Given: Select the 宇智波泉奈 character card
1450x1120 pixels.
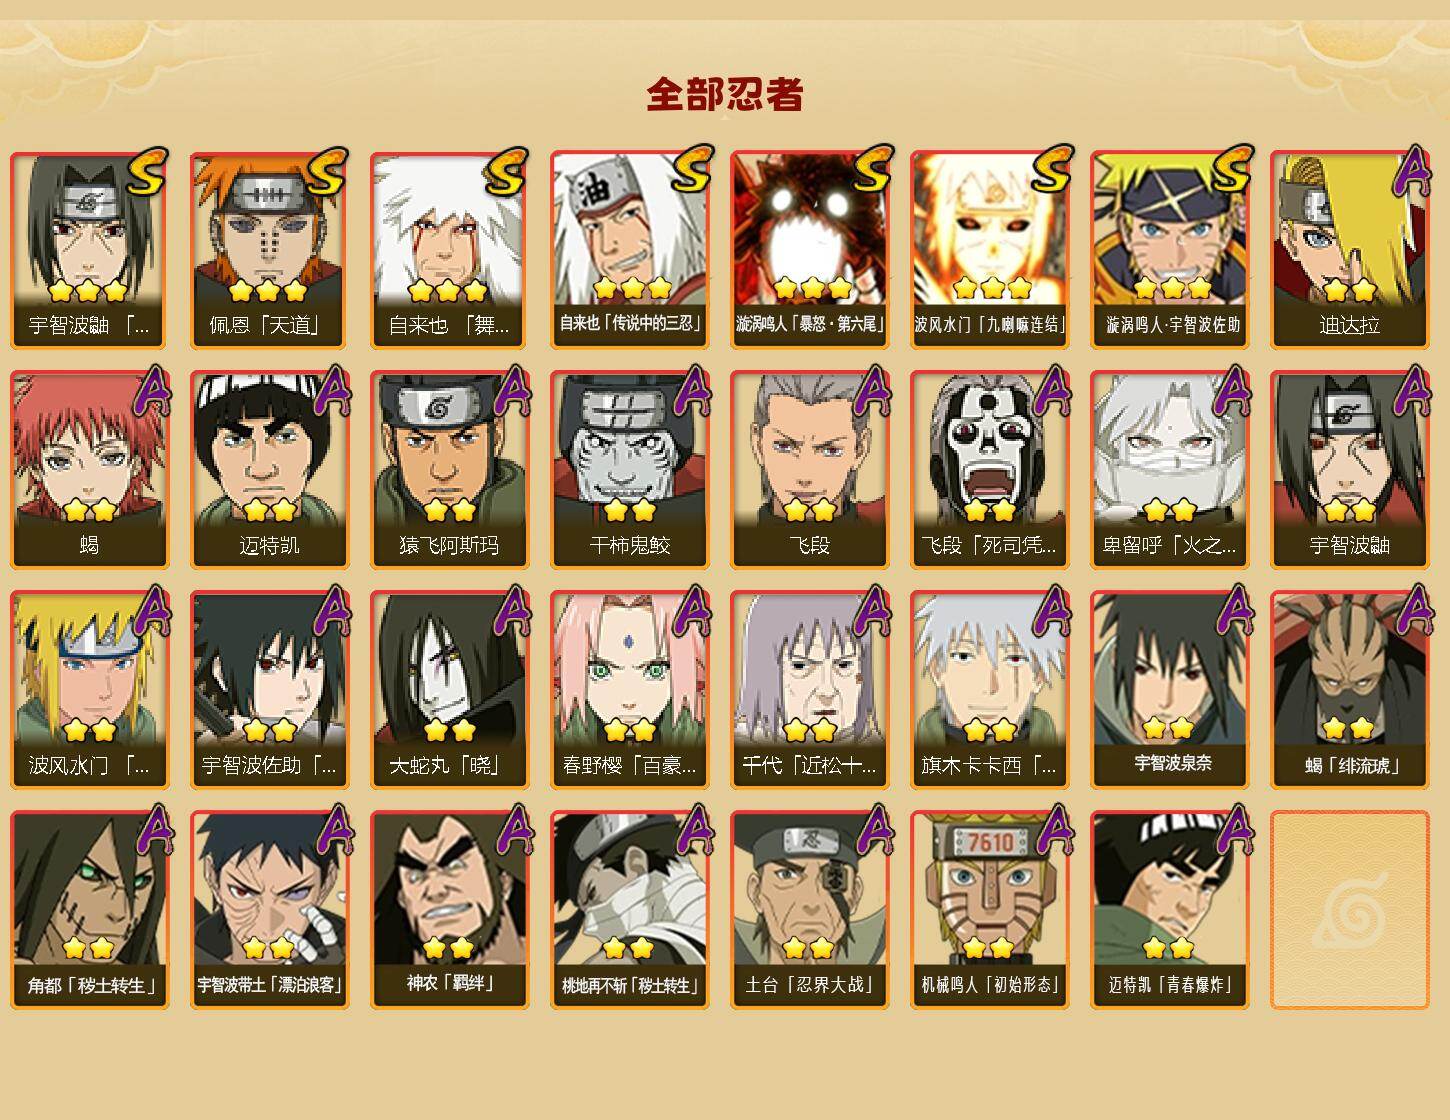Looking at the screenshot, I should click(x=1170, y=690).
